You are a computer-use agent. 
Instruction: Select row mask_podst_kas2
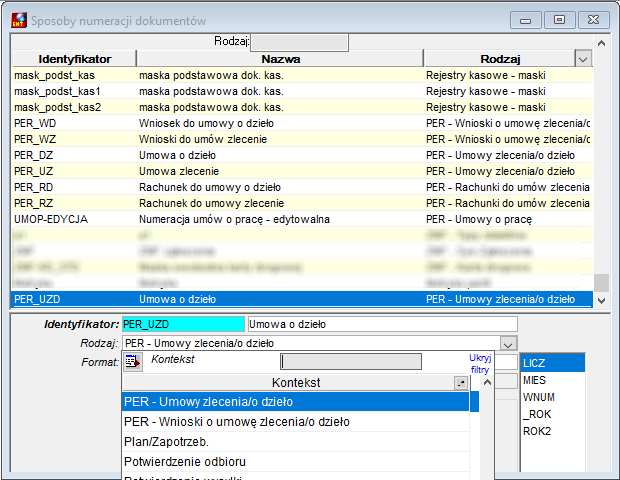[302, 107]
